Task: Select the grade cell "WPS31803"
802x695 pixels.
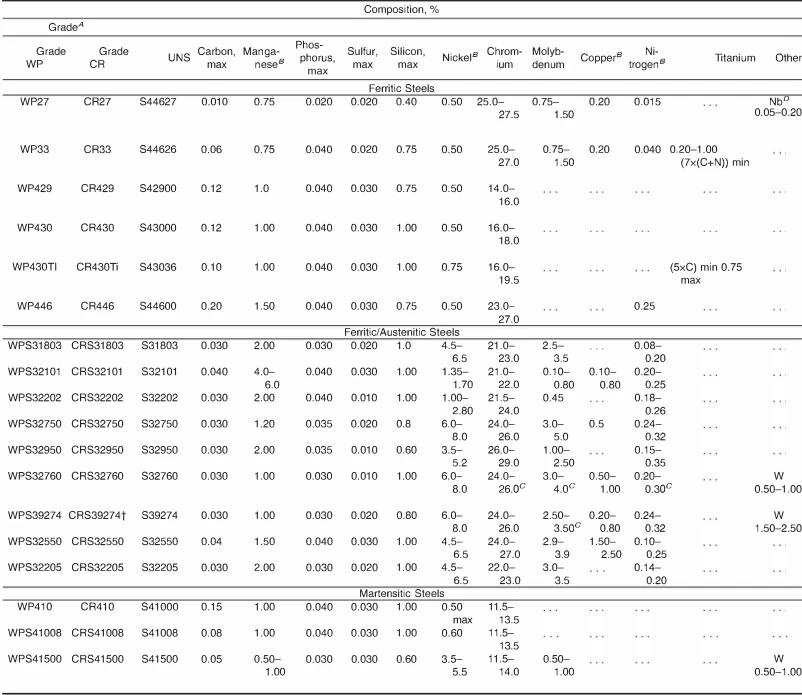Action: click(34, 345)
